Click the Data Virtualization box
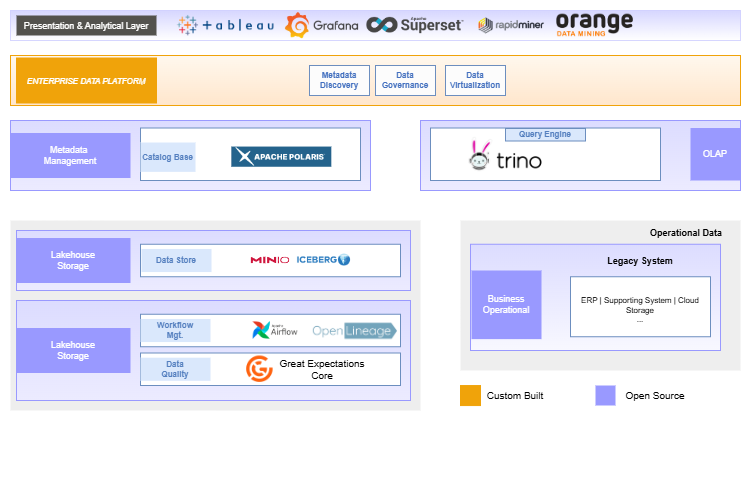This screenshot has height=485, width=750. (474, 81)
